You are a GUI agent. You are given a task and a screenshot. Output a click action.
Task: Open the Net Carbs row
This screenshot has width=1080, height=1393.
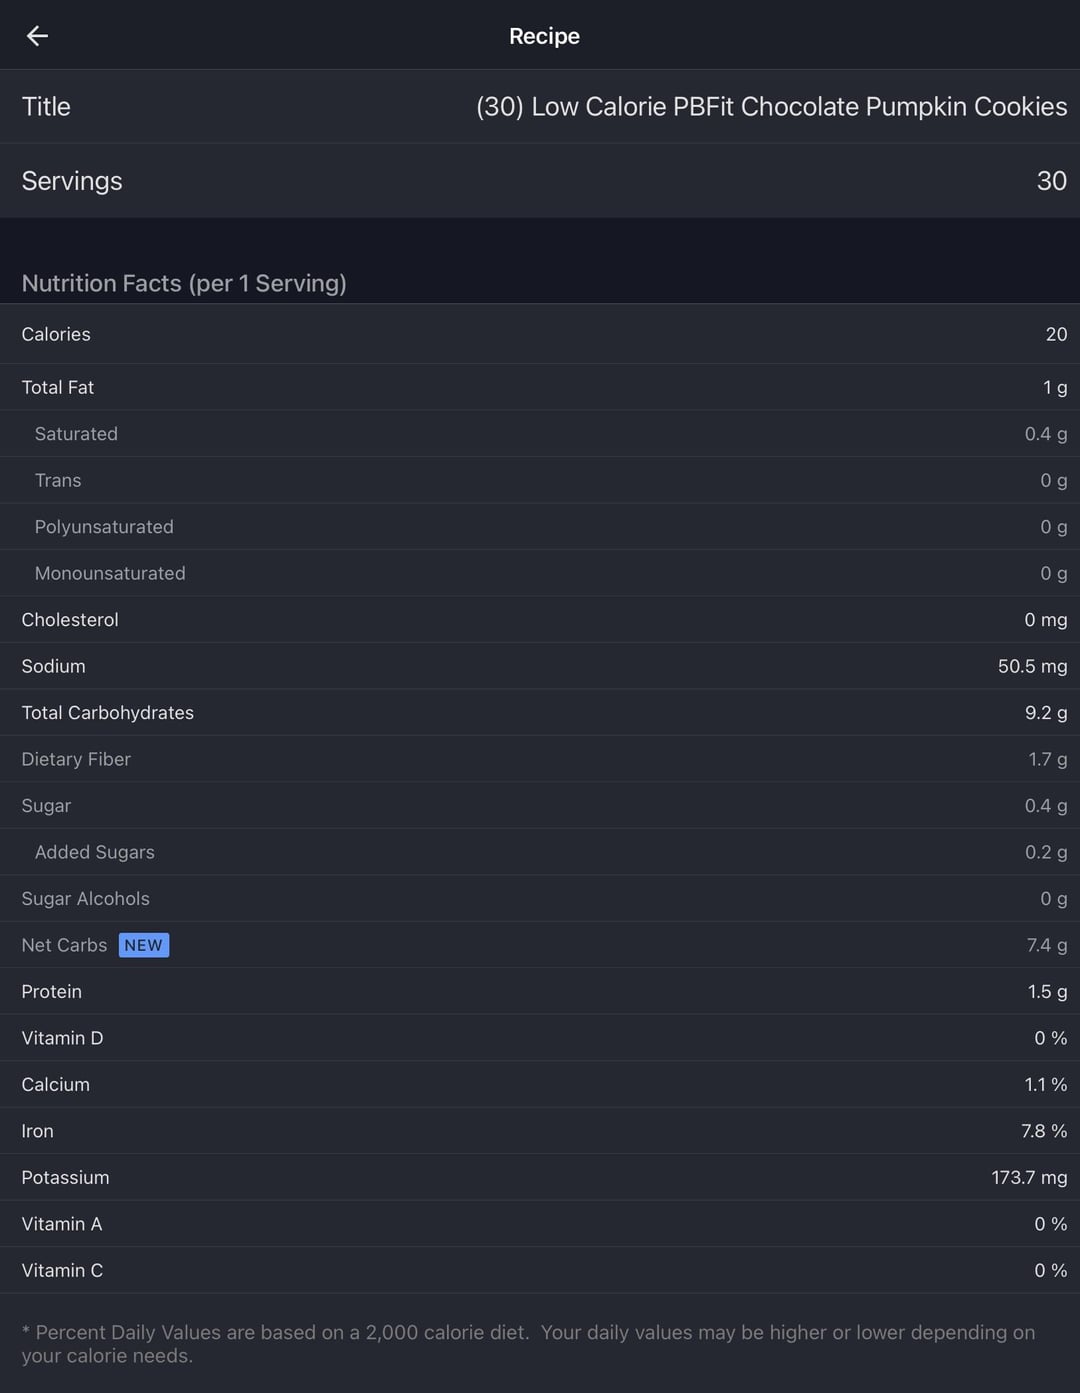(540, 945)
